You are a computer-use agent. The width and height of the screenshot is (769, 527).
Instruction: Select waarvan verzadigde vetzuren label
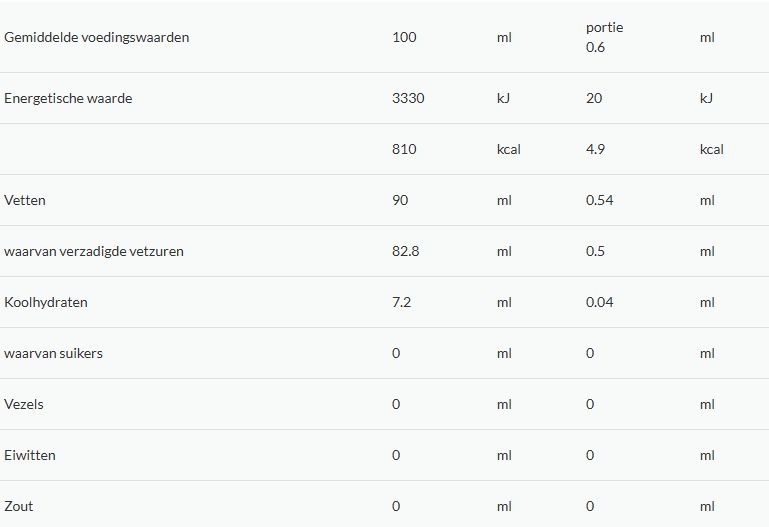click(94, 251)
